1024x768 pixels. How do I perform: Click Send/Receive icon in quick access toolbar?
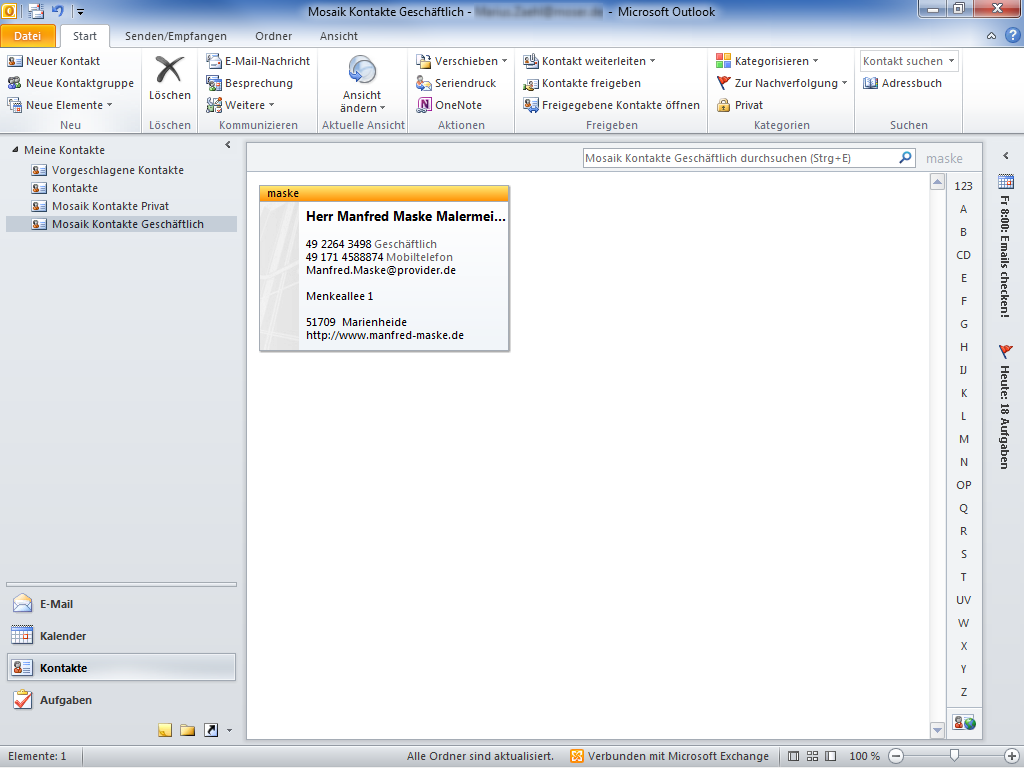(36, 10)
